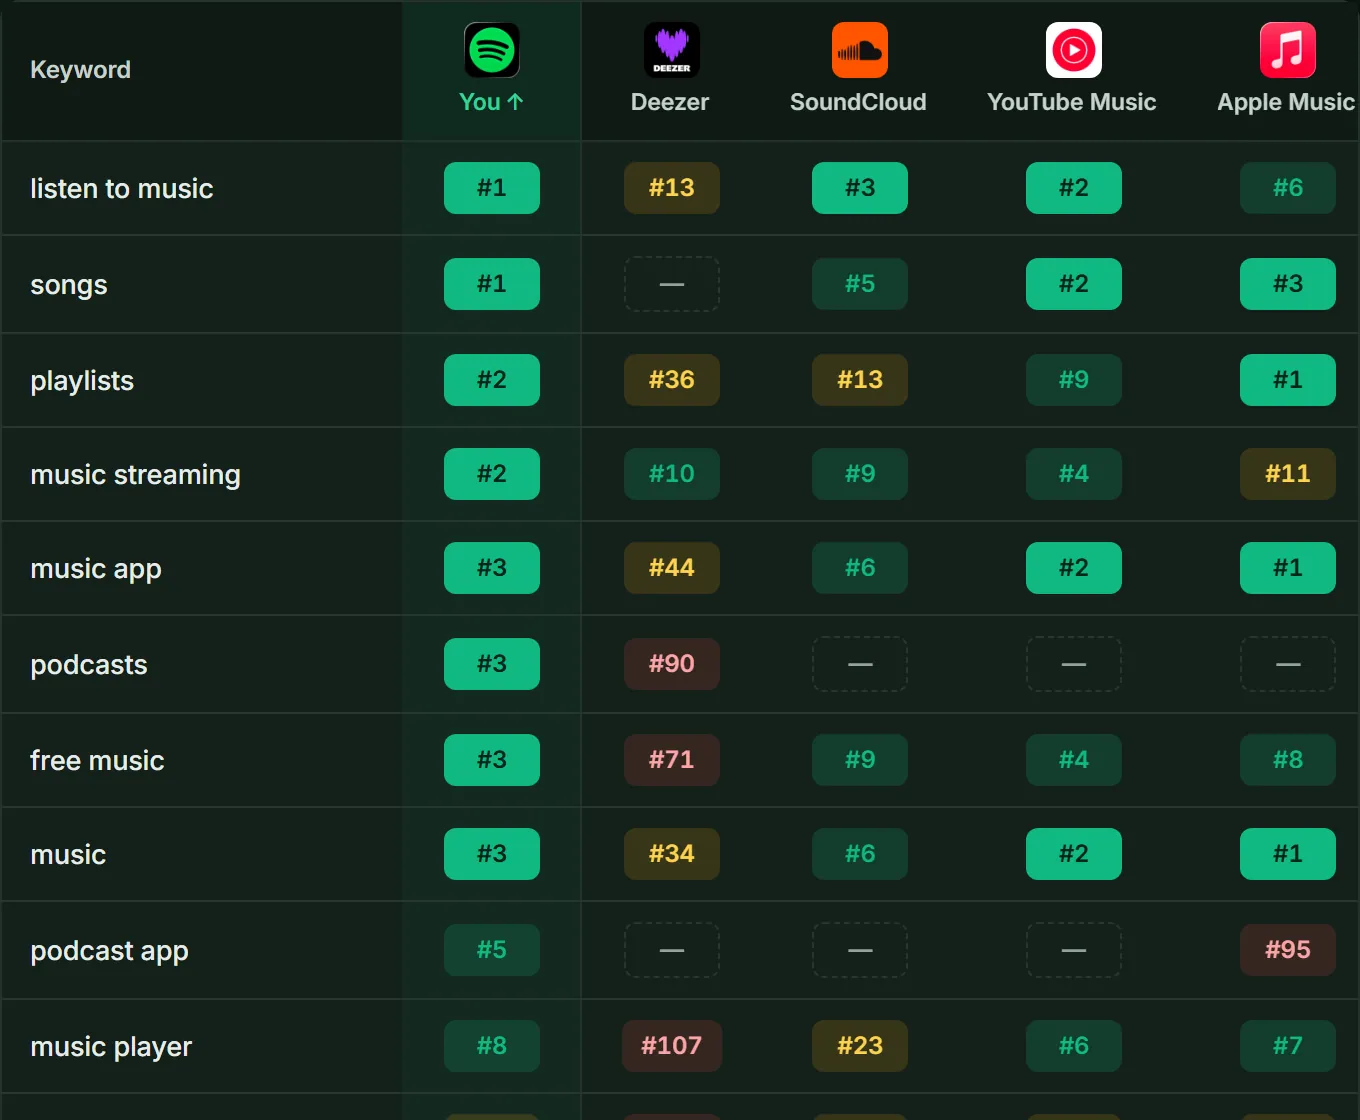Viewport: 1360px width, 1120px height.
Task: Click Deezer's #13 rank for listen to music
Action: click(x=672, y=188)
